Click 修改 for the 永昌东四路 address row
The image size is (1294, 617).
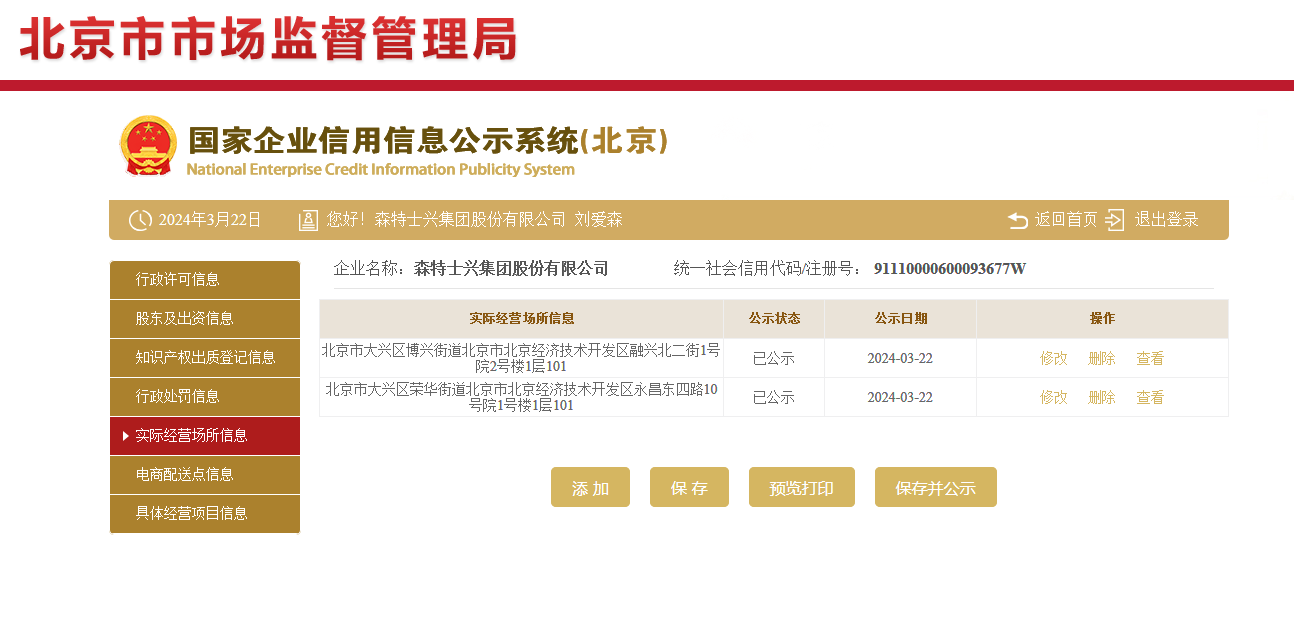click(1054, 398)
